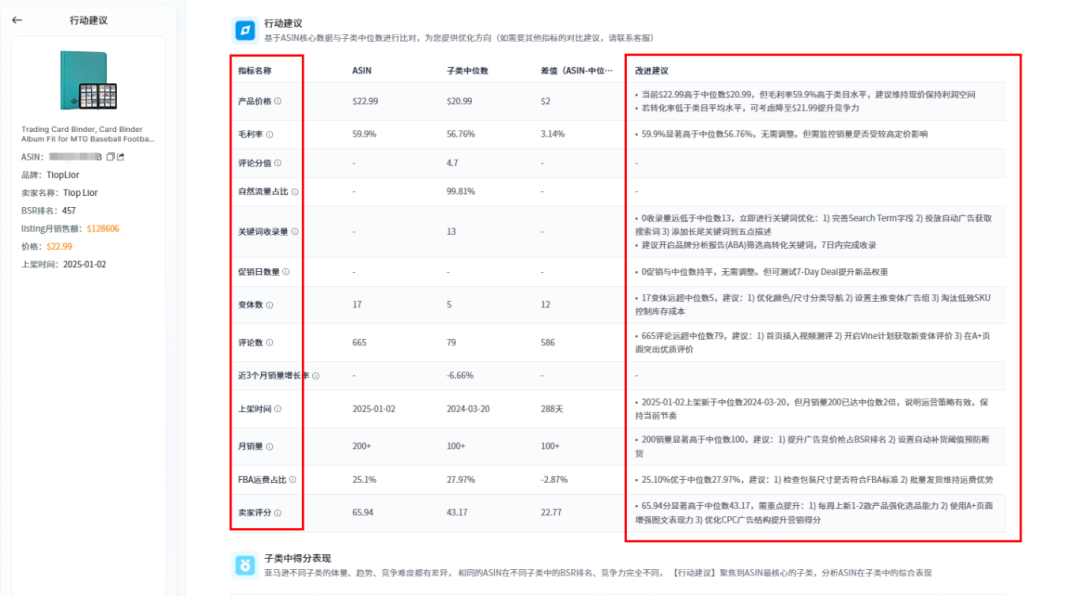
Task: Click the 子类中得分表现 section icon
Action: (245, 565)
